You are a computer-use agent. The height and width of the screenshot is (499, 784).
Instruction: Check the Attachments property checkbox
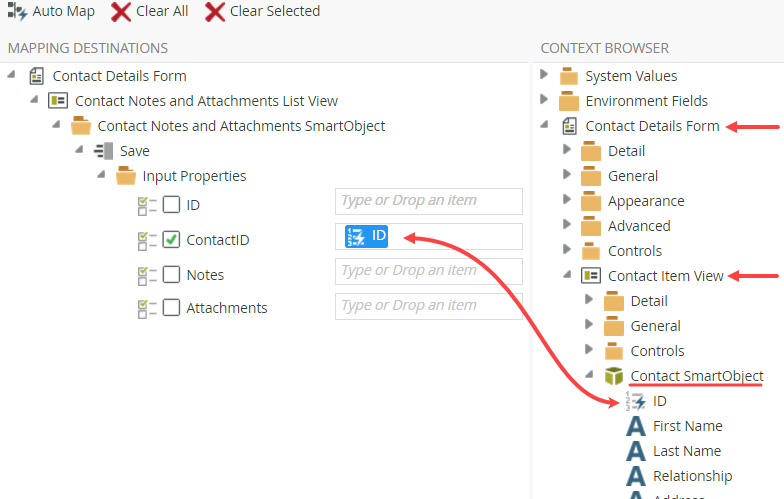172,307
